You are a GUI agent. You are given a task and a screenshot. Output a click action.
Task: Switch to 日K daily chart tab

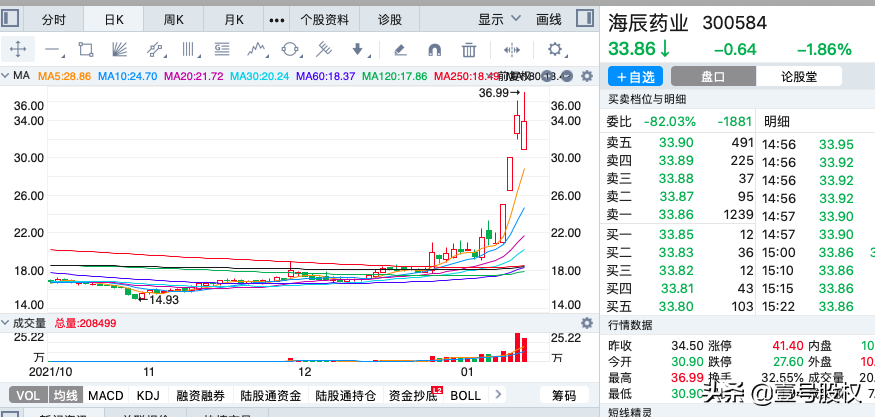pos(114,20)
